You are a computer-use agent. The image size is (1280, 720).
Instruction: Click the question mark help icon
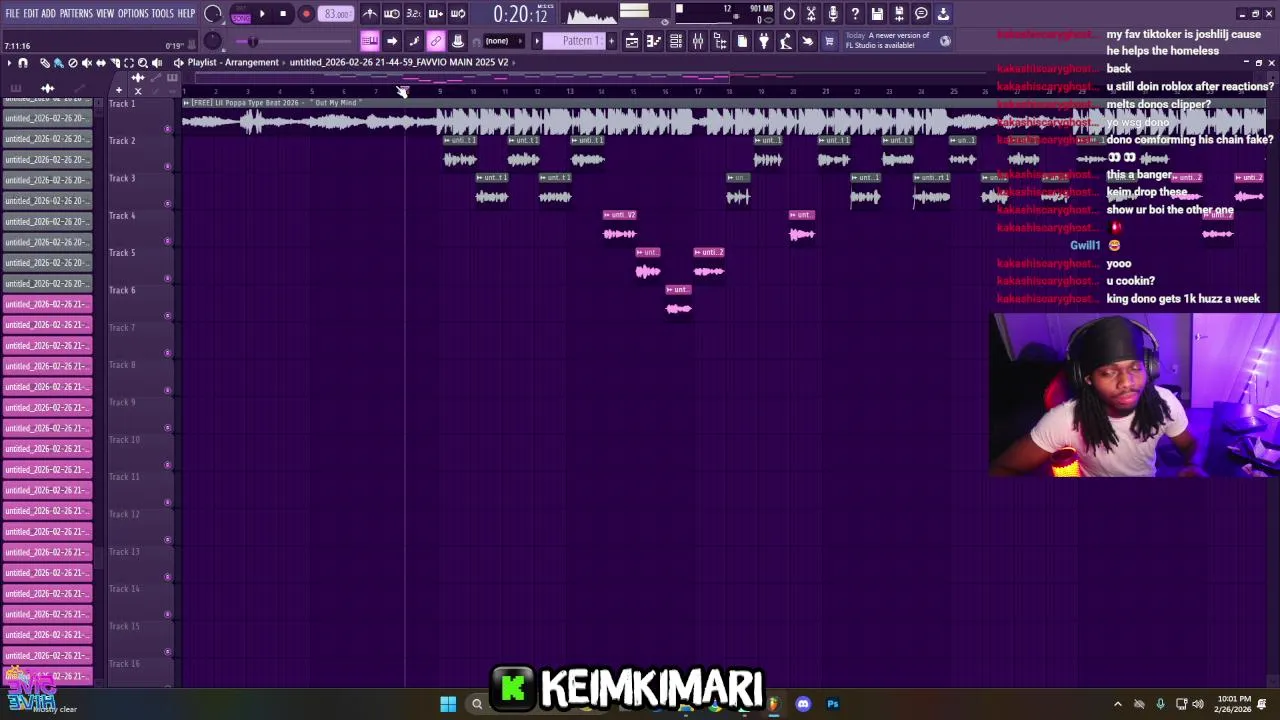click(855, 14)
